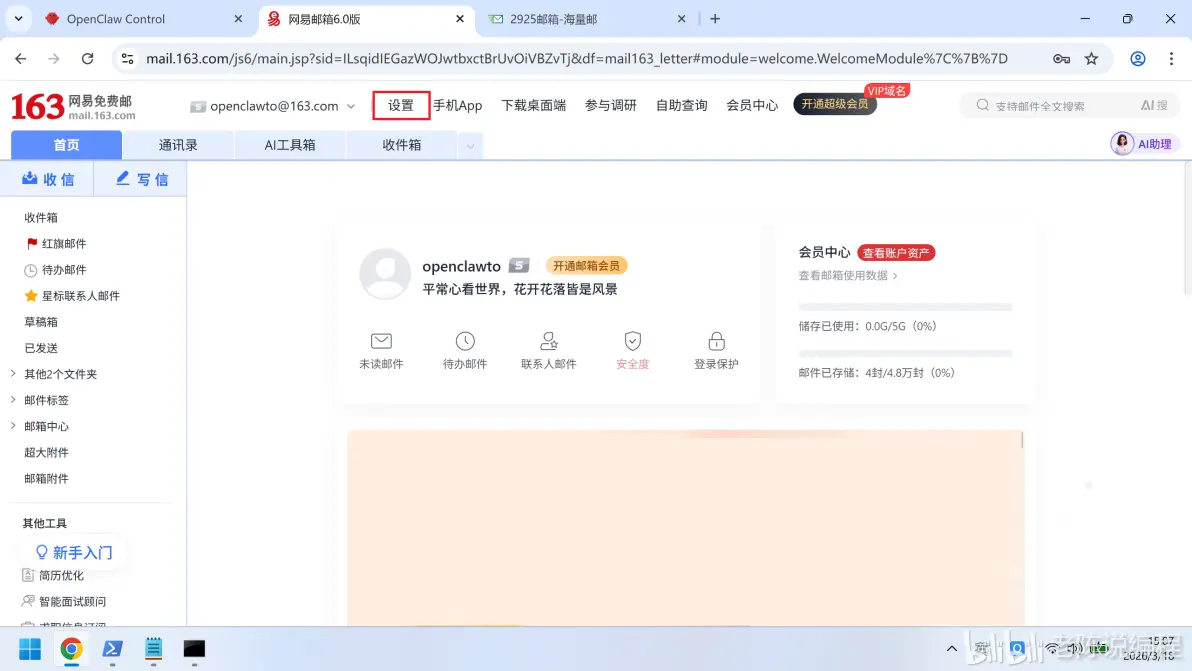Click the 储存已使用 storage progress bar
Viewport: 1192px width, 671px height.
pyautogui.click(x=905, y=307)
